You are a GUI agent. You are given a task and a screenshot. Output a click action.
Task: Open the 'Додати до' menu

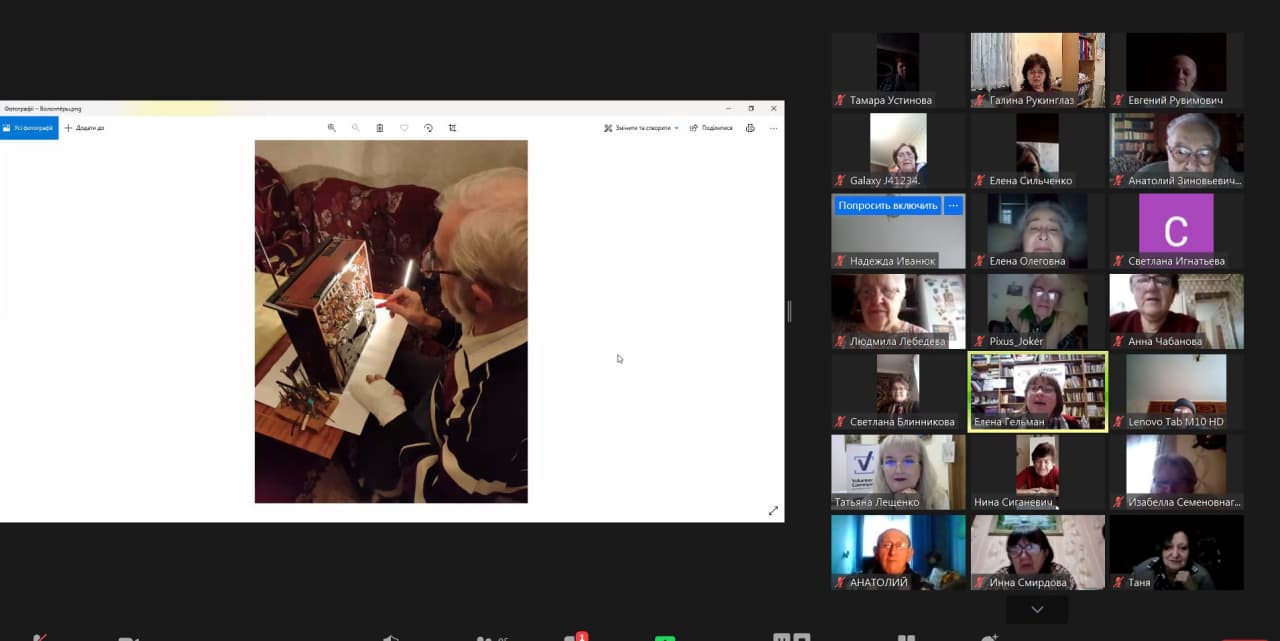(x=85, y=128)
